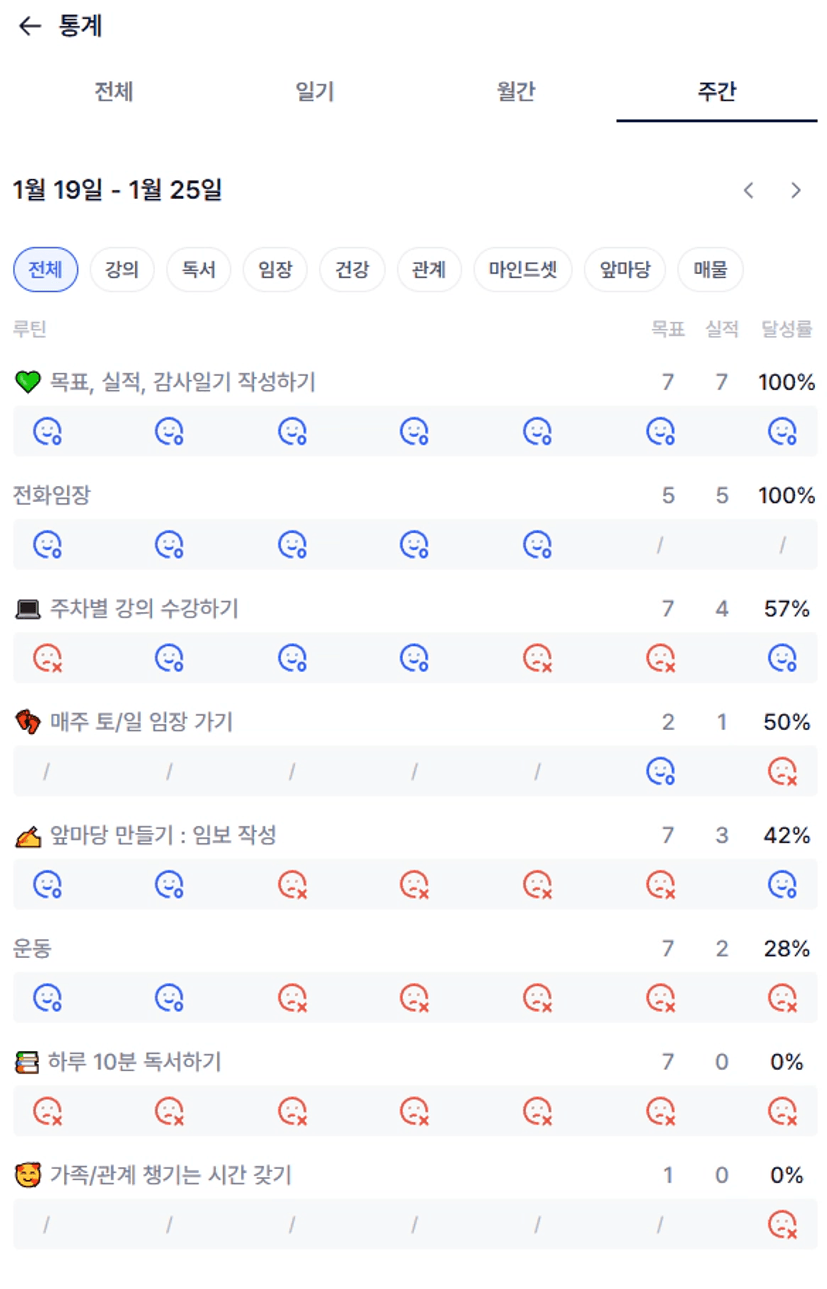Click writing hand icon of 앞마당 만들기

(x=28, y=836)
